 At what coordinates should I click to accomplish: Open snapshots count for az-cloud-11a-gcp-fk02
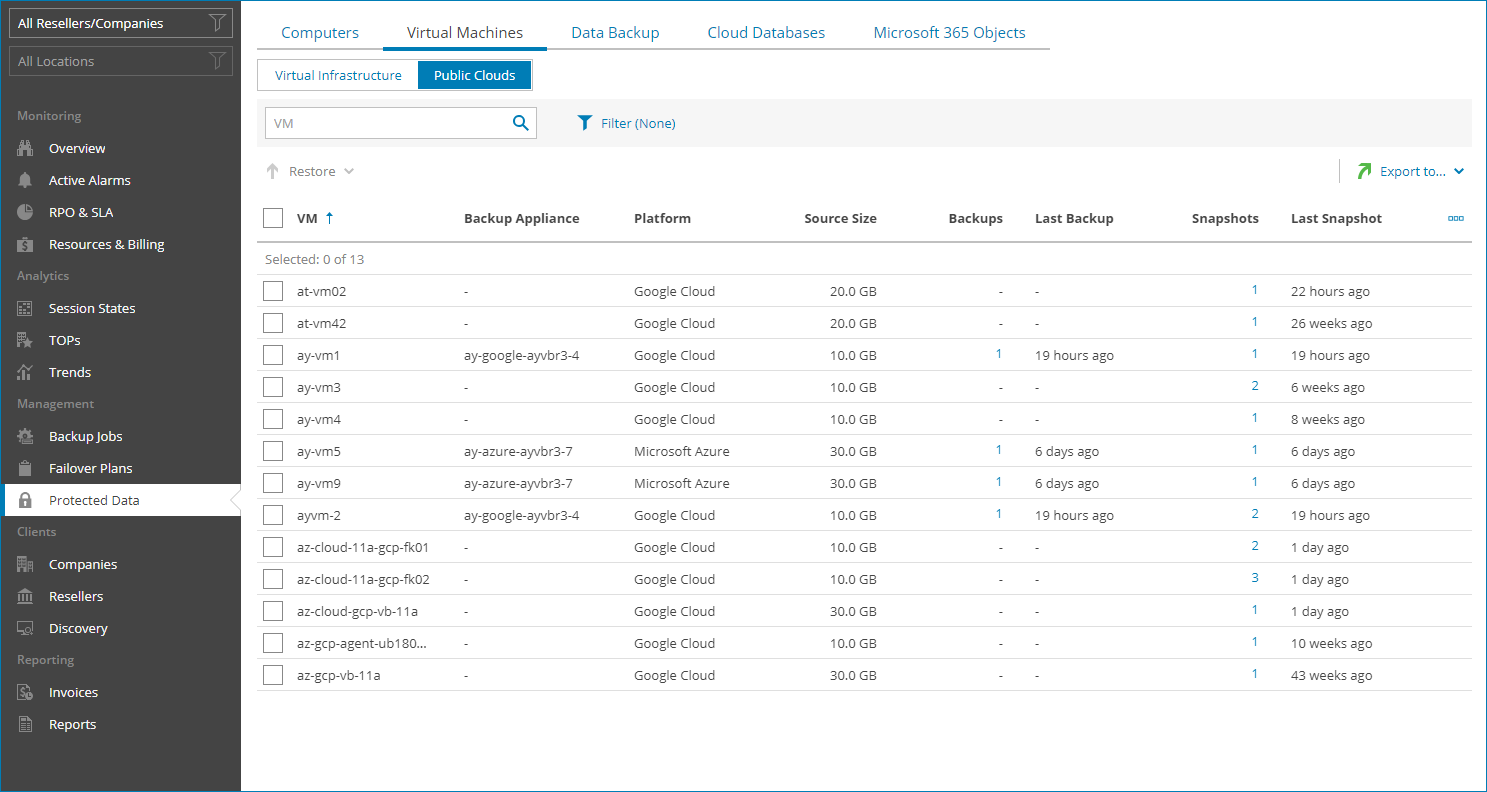click(x=1255, y=578)
